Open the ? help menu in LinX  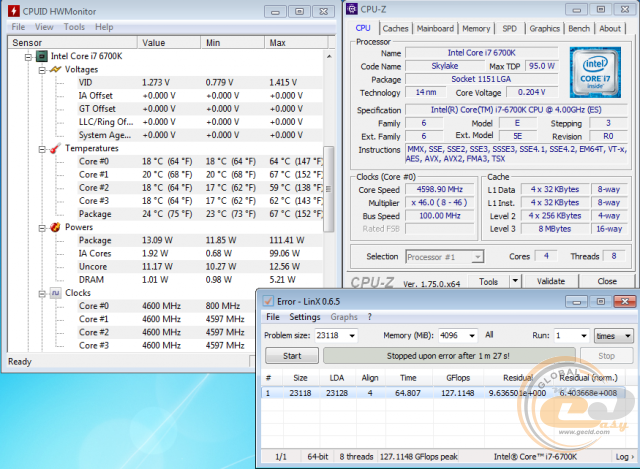pos(369,317)
